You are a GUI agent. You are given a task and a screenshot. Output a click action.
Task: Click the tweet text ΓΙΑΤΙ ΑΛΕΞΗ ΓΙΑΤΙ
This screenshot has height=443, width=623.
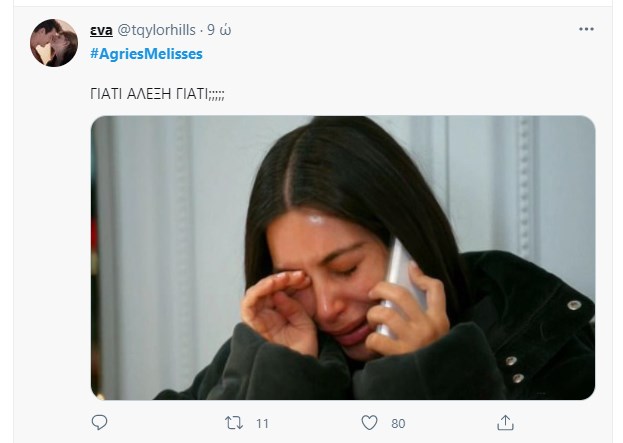coord(158,93)
